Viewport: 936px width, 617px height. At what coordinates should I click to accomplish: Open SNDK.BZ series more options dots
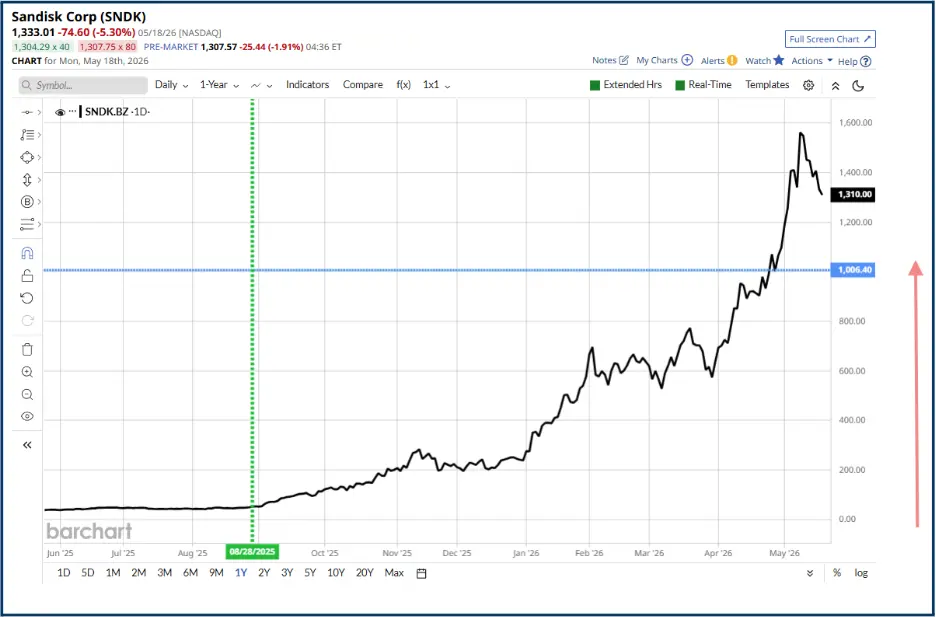point(72,111)
